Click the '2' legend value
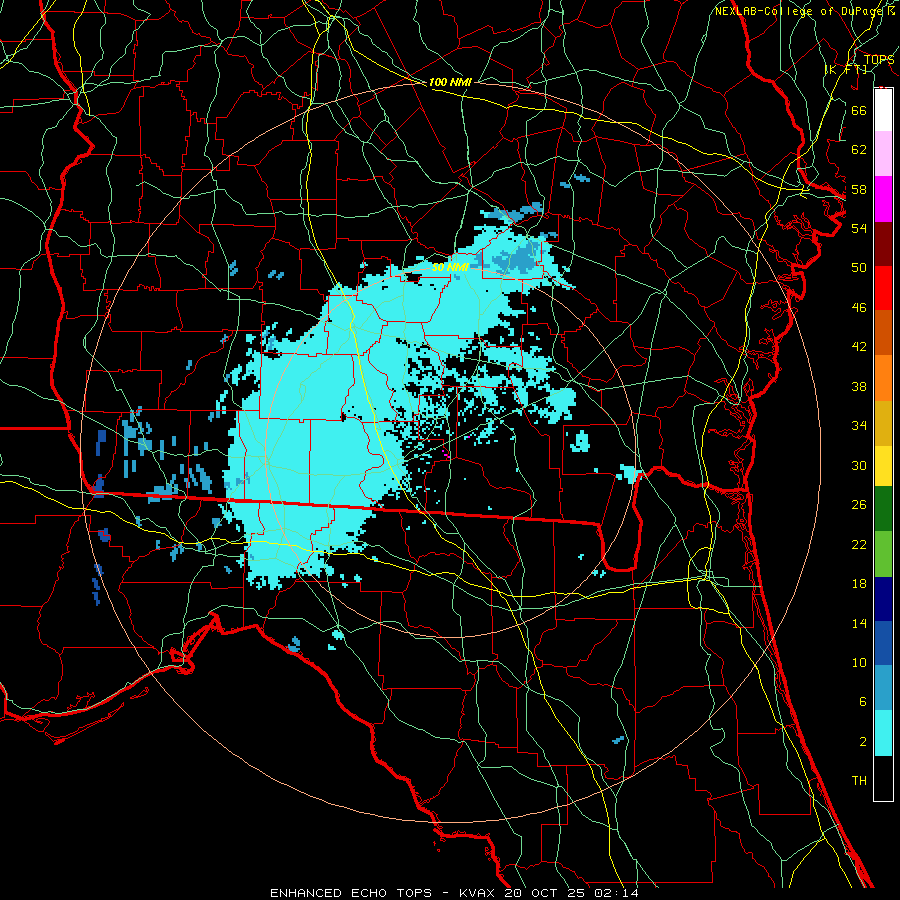Image resolution: width=900 pixels, height=900 pixels. tap(862, 742)
